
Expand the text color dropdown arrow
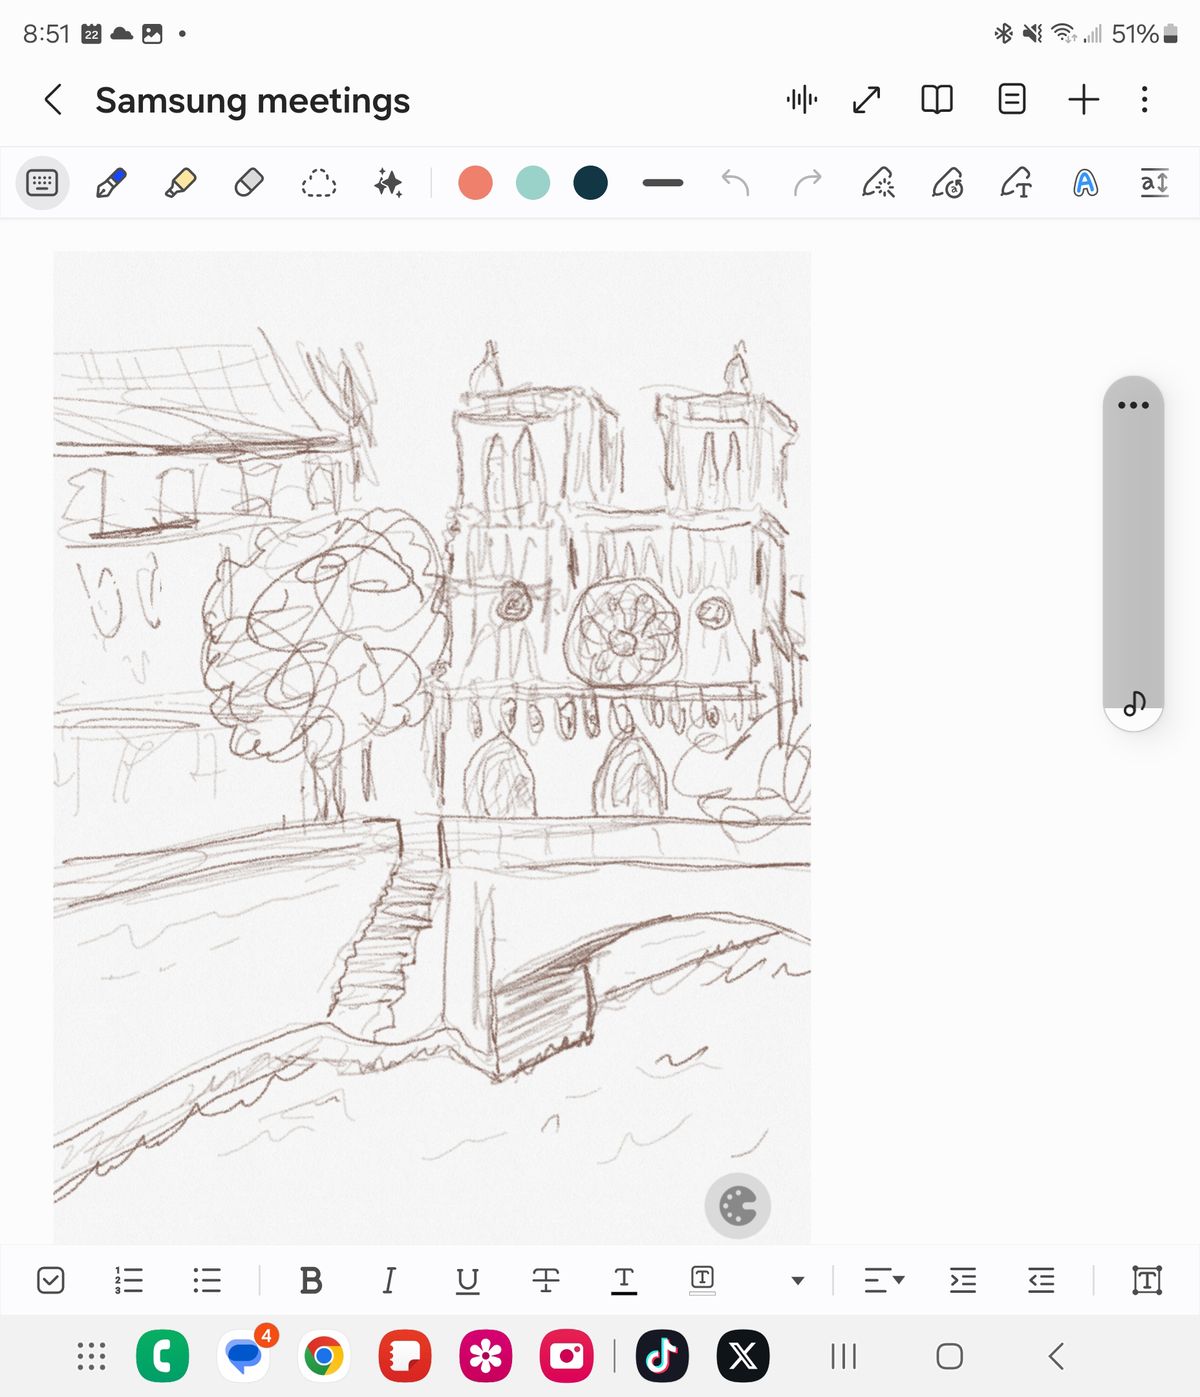(798, 1281)
